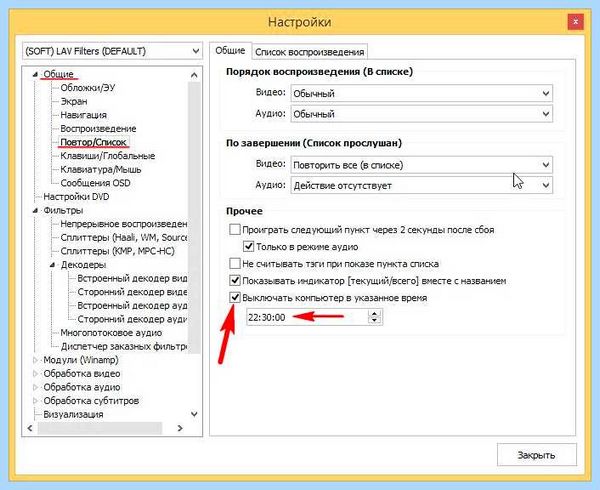The height and width of the screenshot is (490, 600).
Task: Uncheck Показывать индикатор [текущий/всего] checkbox
Action: (235, 280)
